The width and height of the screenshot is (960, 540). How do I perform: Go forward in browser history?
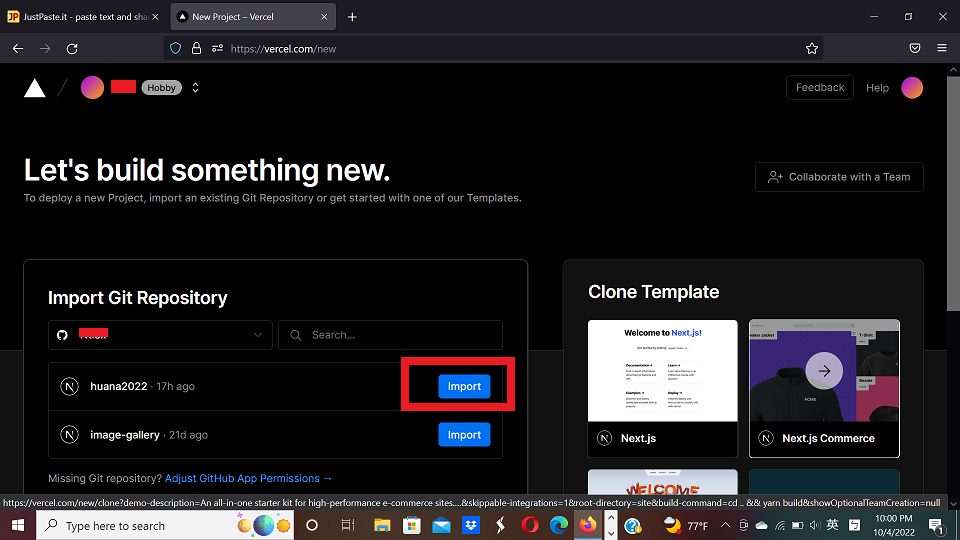pos(45,48)
